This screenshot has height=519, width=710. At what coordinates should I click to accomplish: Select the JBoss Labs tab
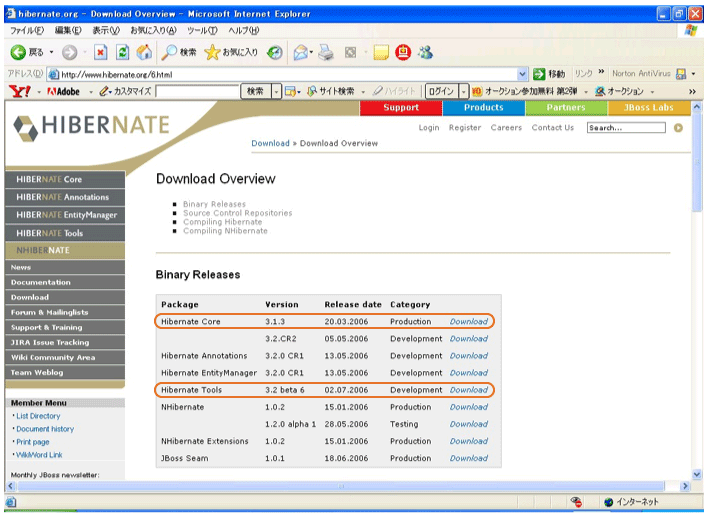pyautogui.click(x=649, y=108)
